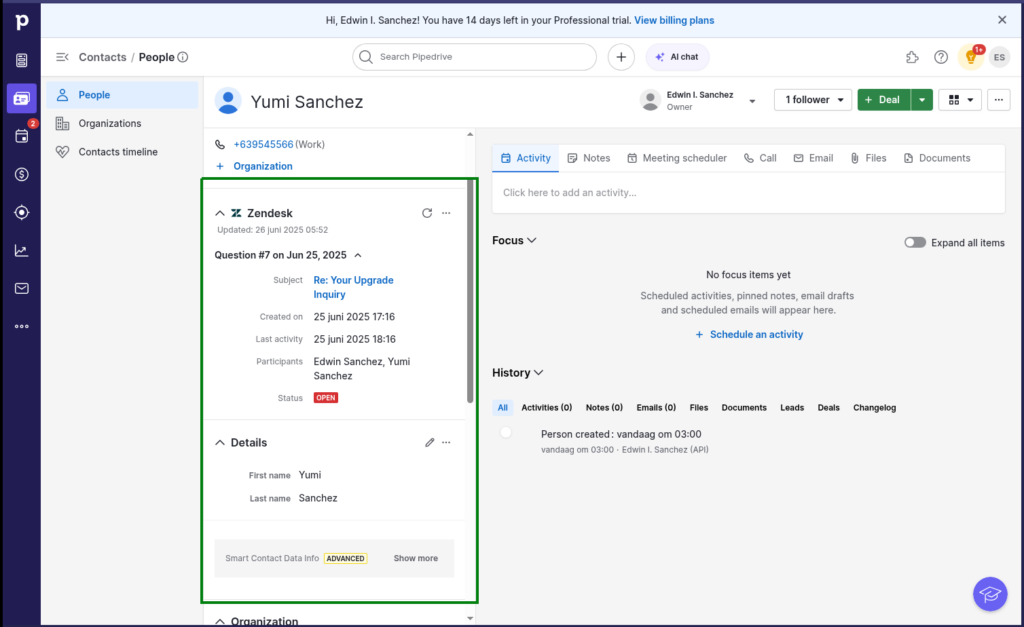Collapse the Details section

click(219, 443)
